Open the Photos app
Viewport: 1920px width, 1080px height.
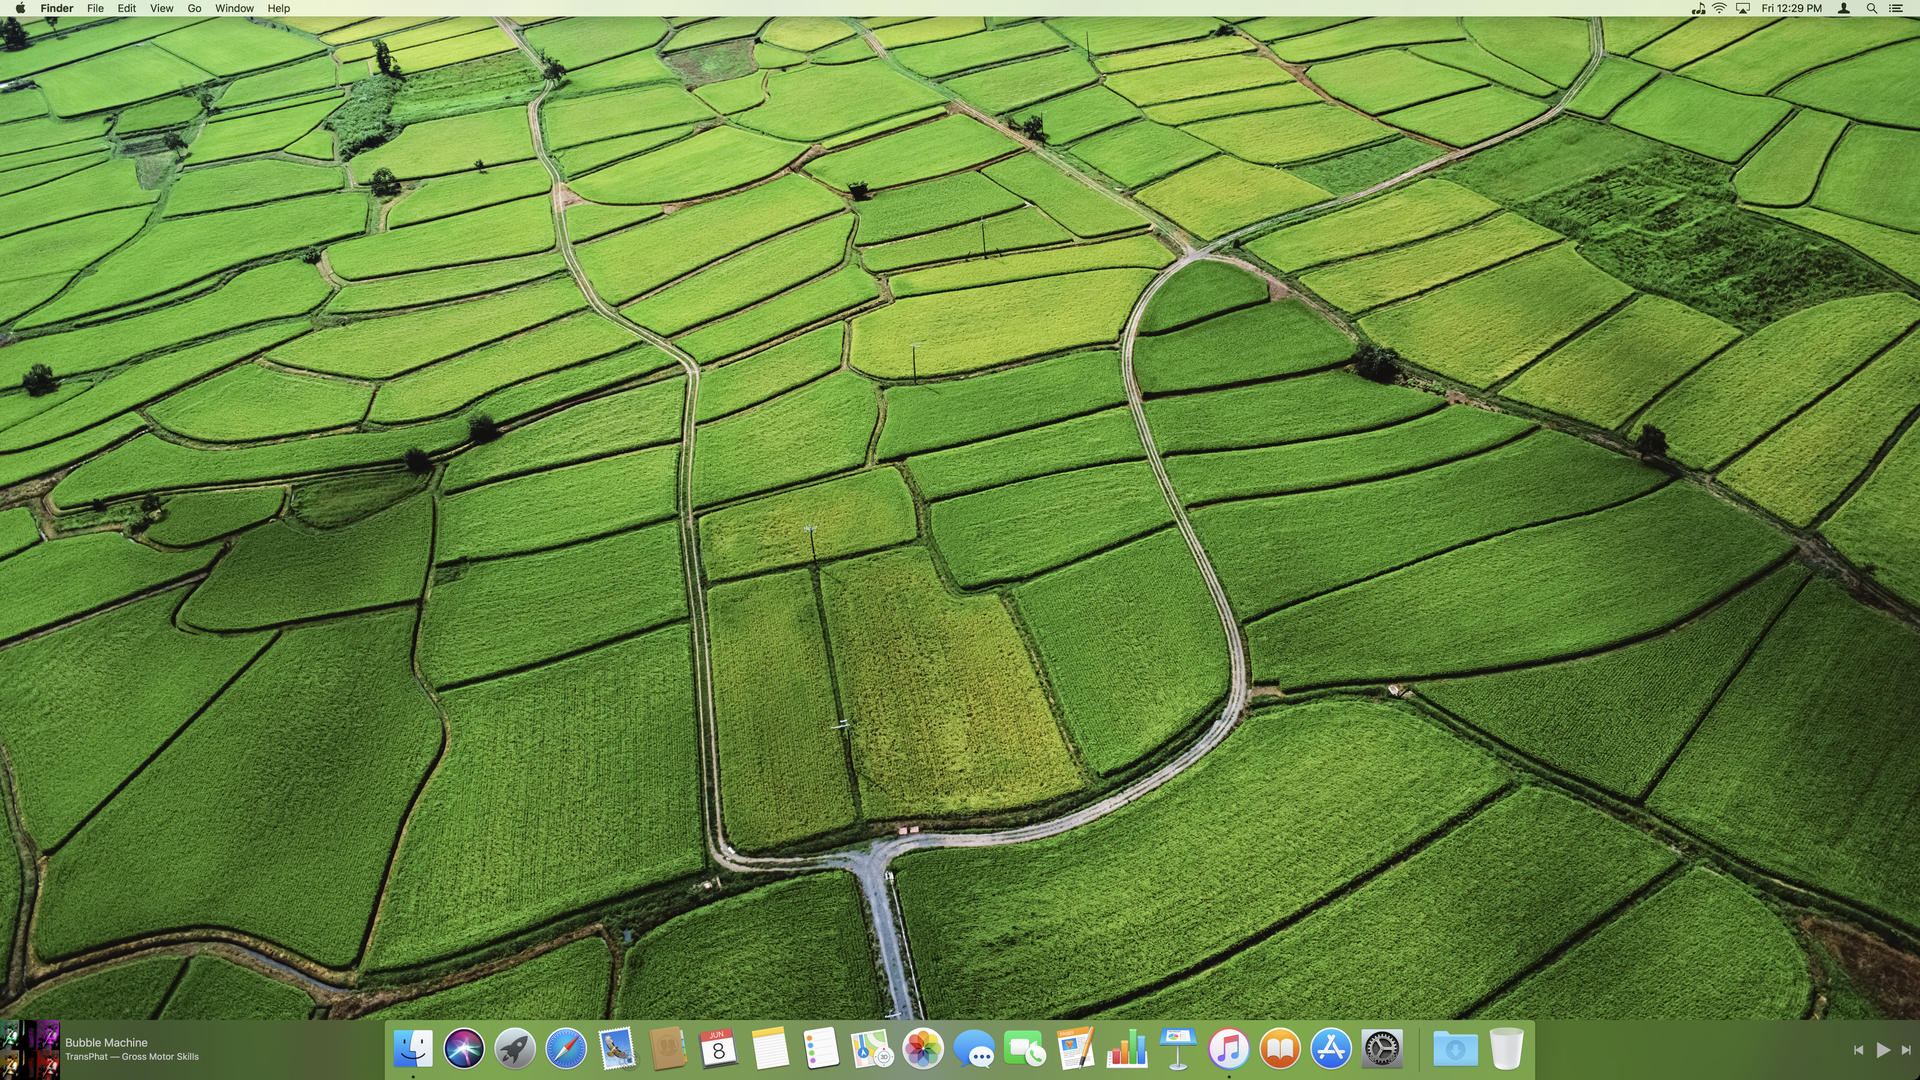[923, 1049]
